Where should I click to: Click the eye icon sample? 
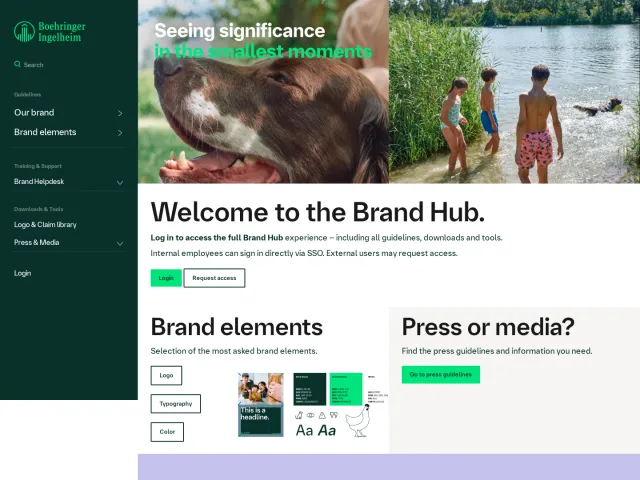pos(311,415)
